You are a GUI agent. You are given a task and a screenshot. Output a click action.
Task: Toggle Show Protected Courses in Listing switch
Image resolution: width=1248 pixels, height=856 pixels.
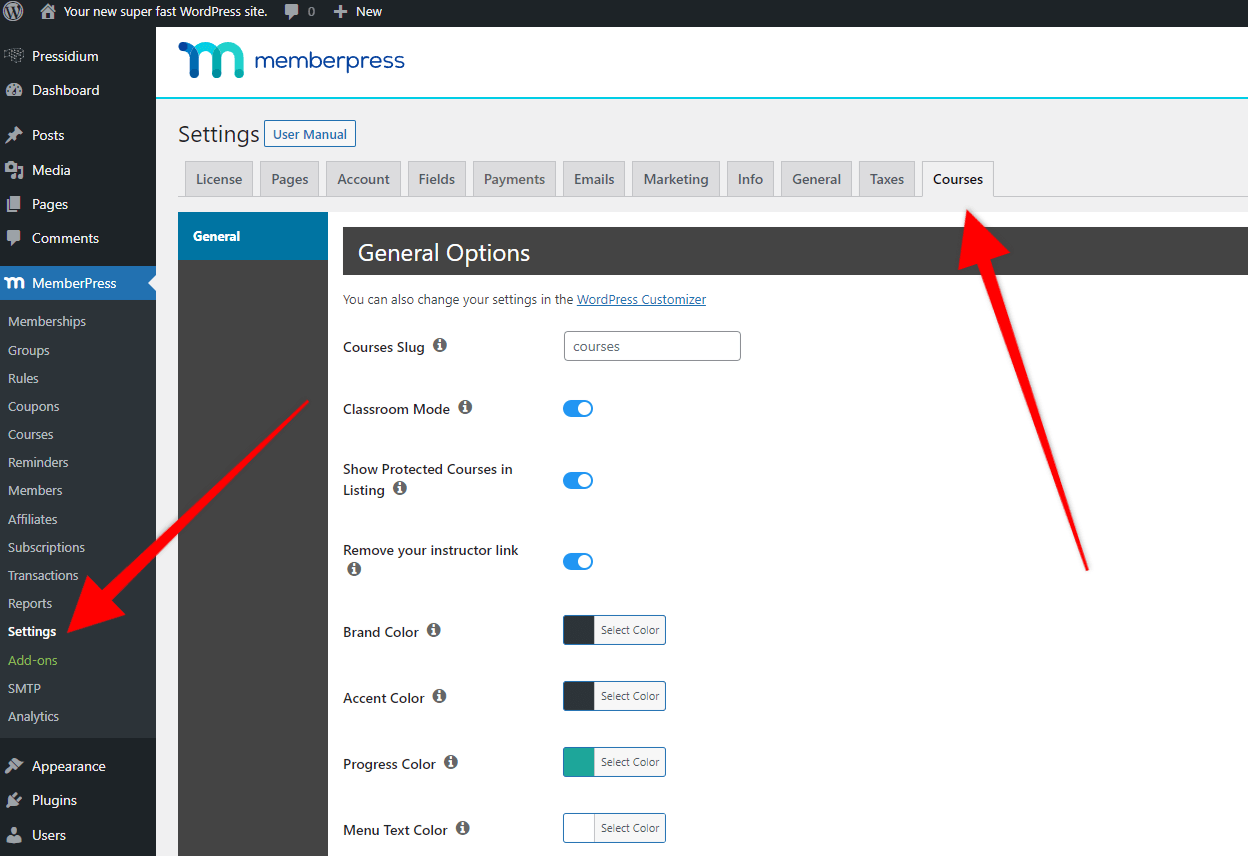(x=578, y=480)
